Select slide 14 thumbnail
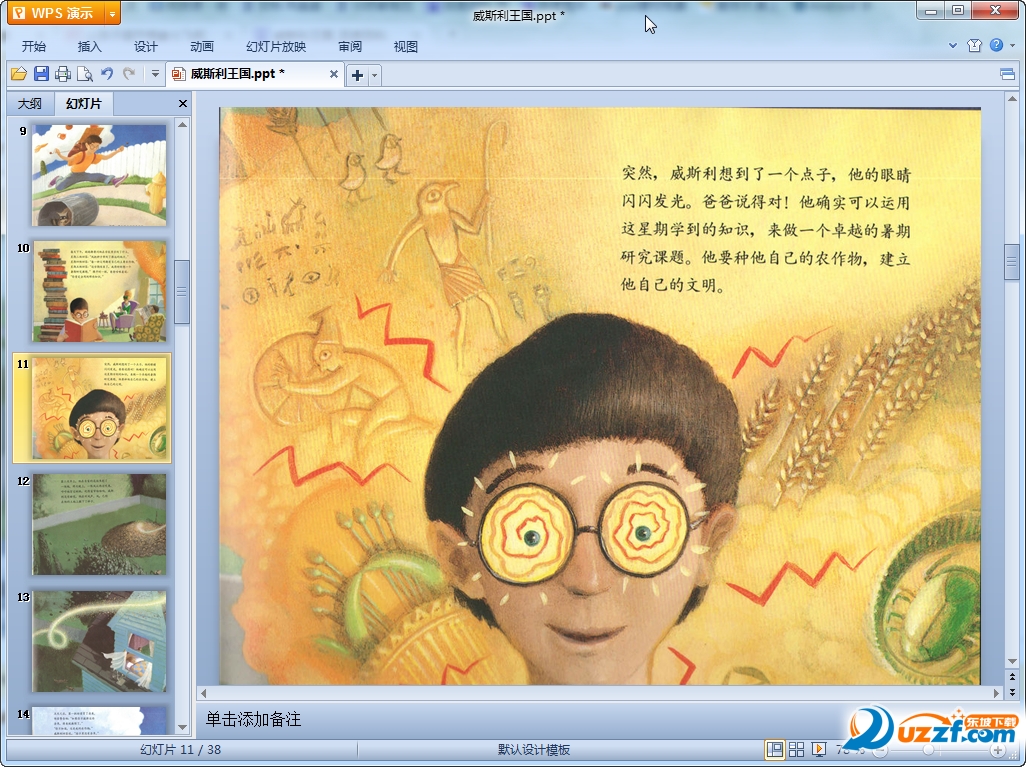 pyautogui.click(x=99, y=721)
